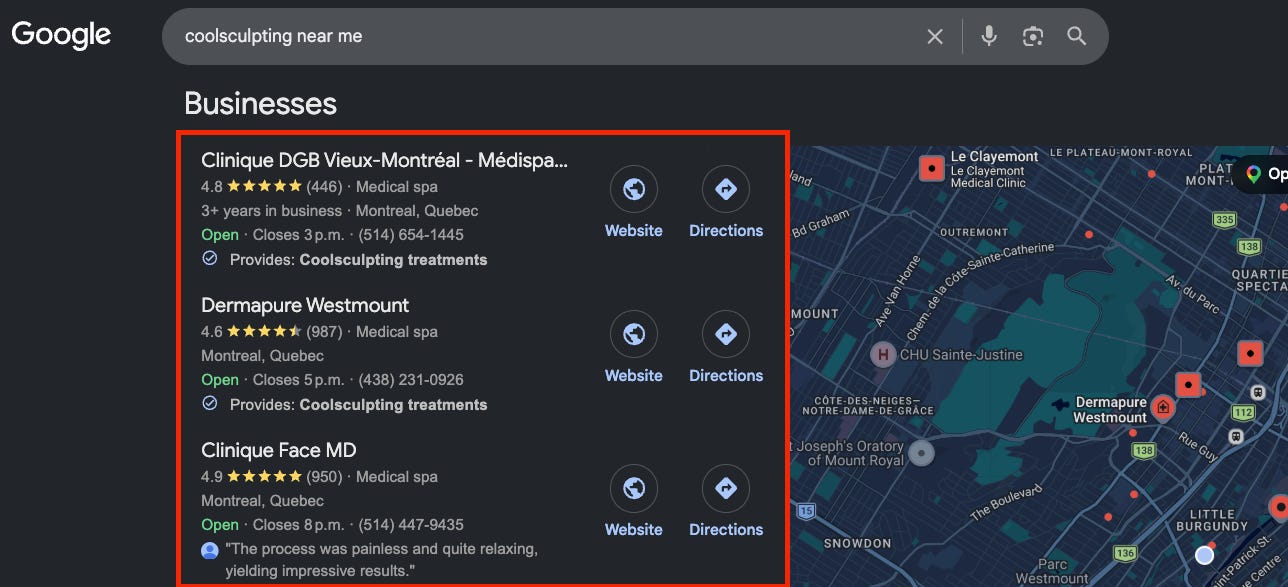Clear the search box with the X icon
The height and width of the screenshot is (587, 1288).
[x=935, y=37]
